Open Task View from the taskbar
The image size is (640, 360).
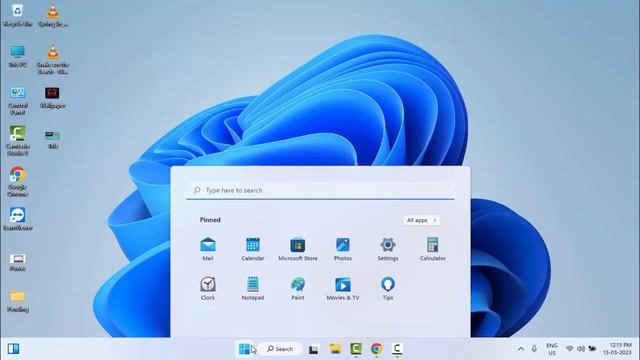(313, 349)
